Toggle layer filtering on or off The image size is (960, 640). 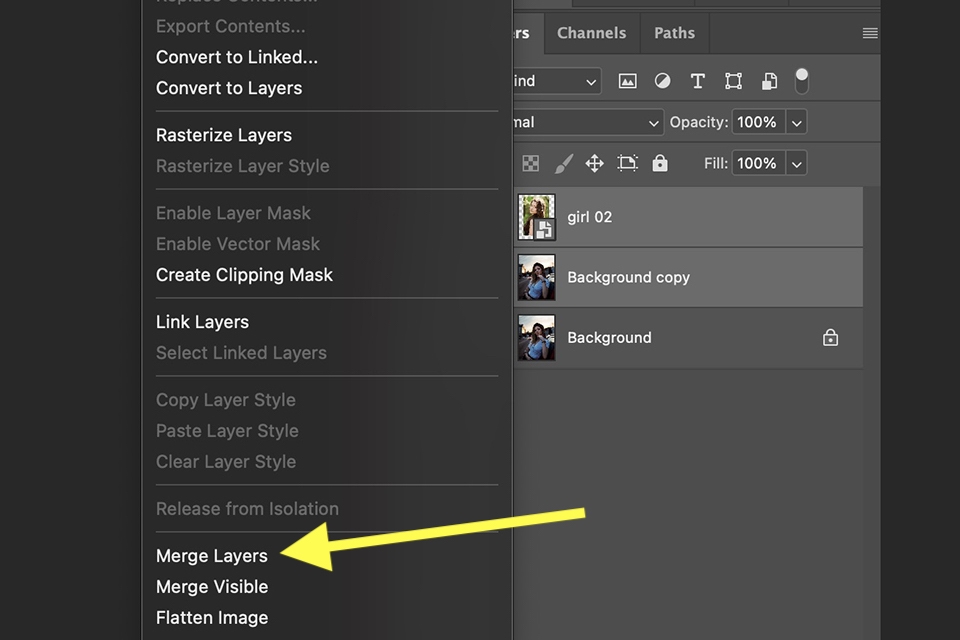click(x=801, y=80)
